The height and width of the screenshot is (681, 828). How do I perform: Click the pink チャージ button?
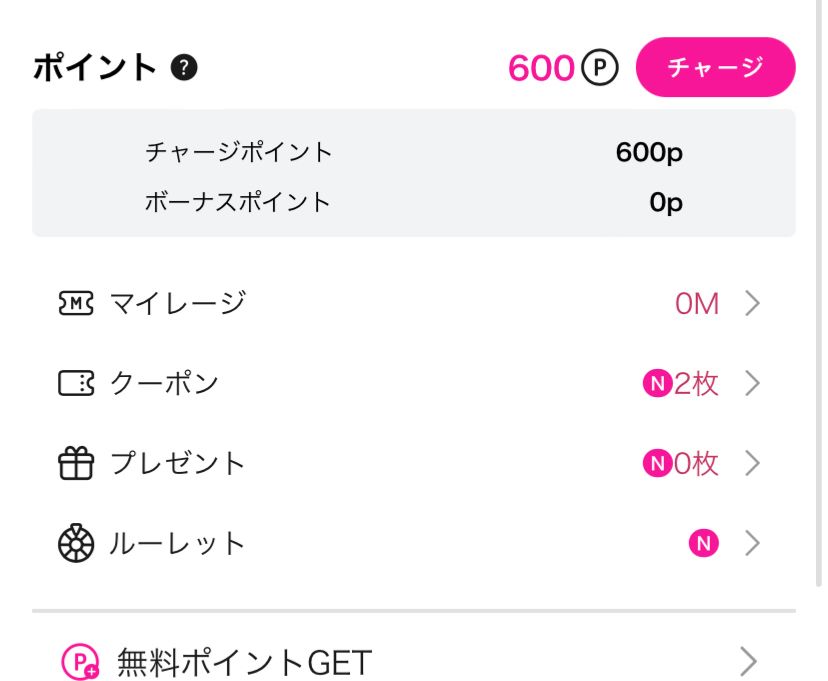coord(716,67)
